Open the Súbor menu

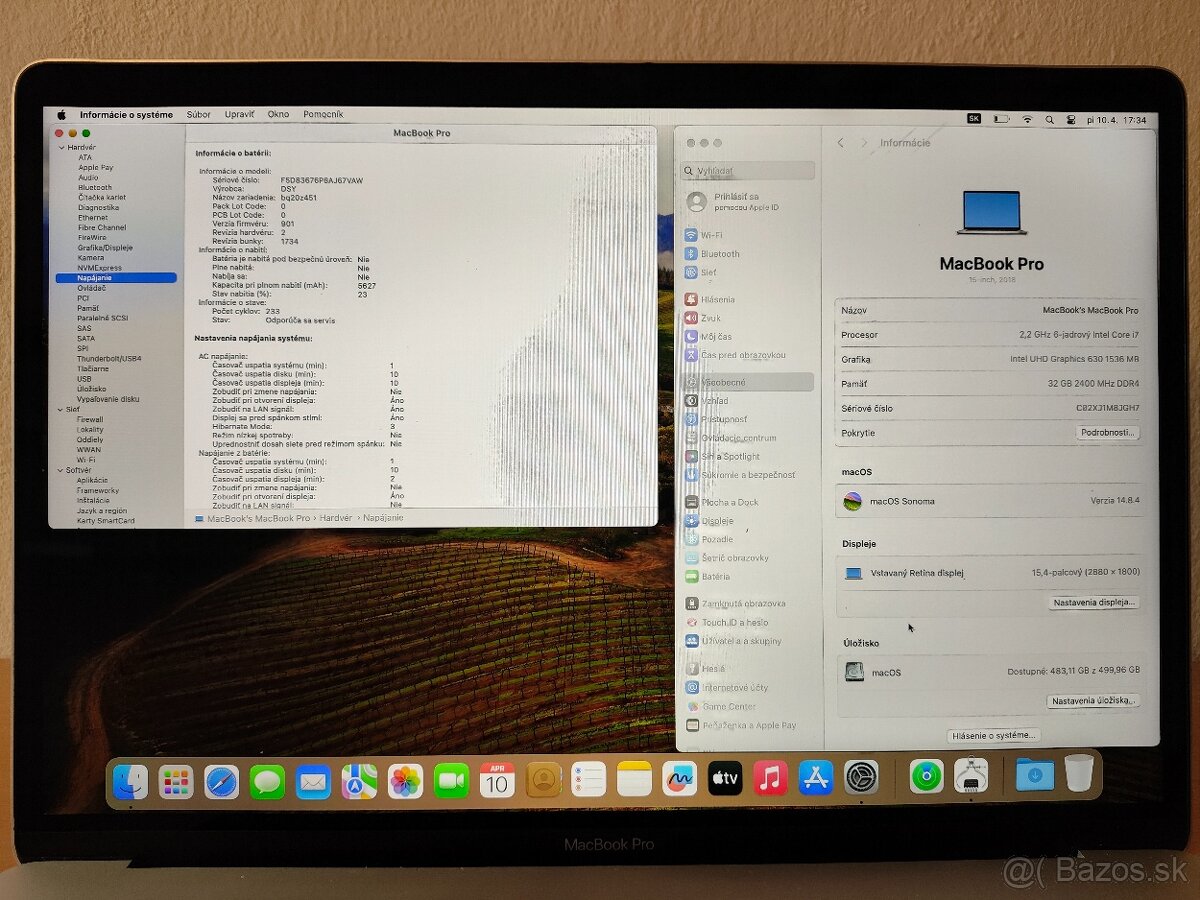(x=198, y=115)
